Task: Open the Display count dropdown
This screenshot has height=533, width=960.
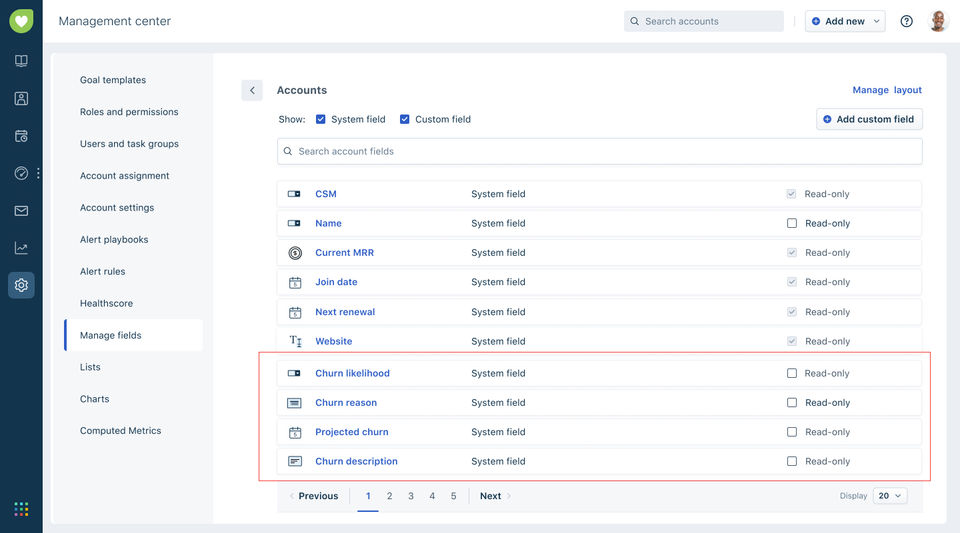Action: [889, 496]
